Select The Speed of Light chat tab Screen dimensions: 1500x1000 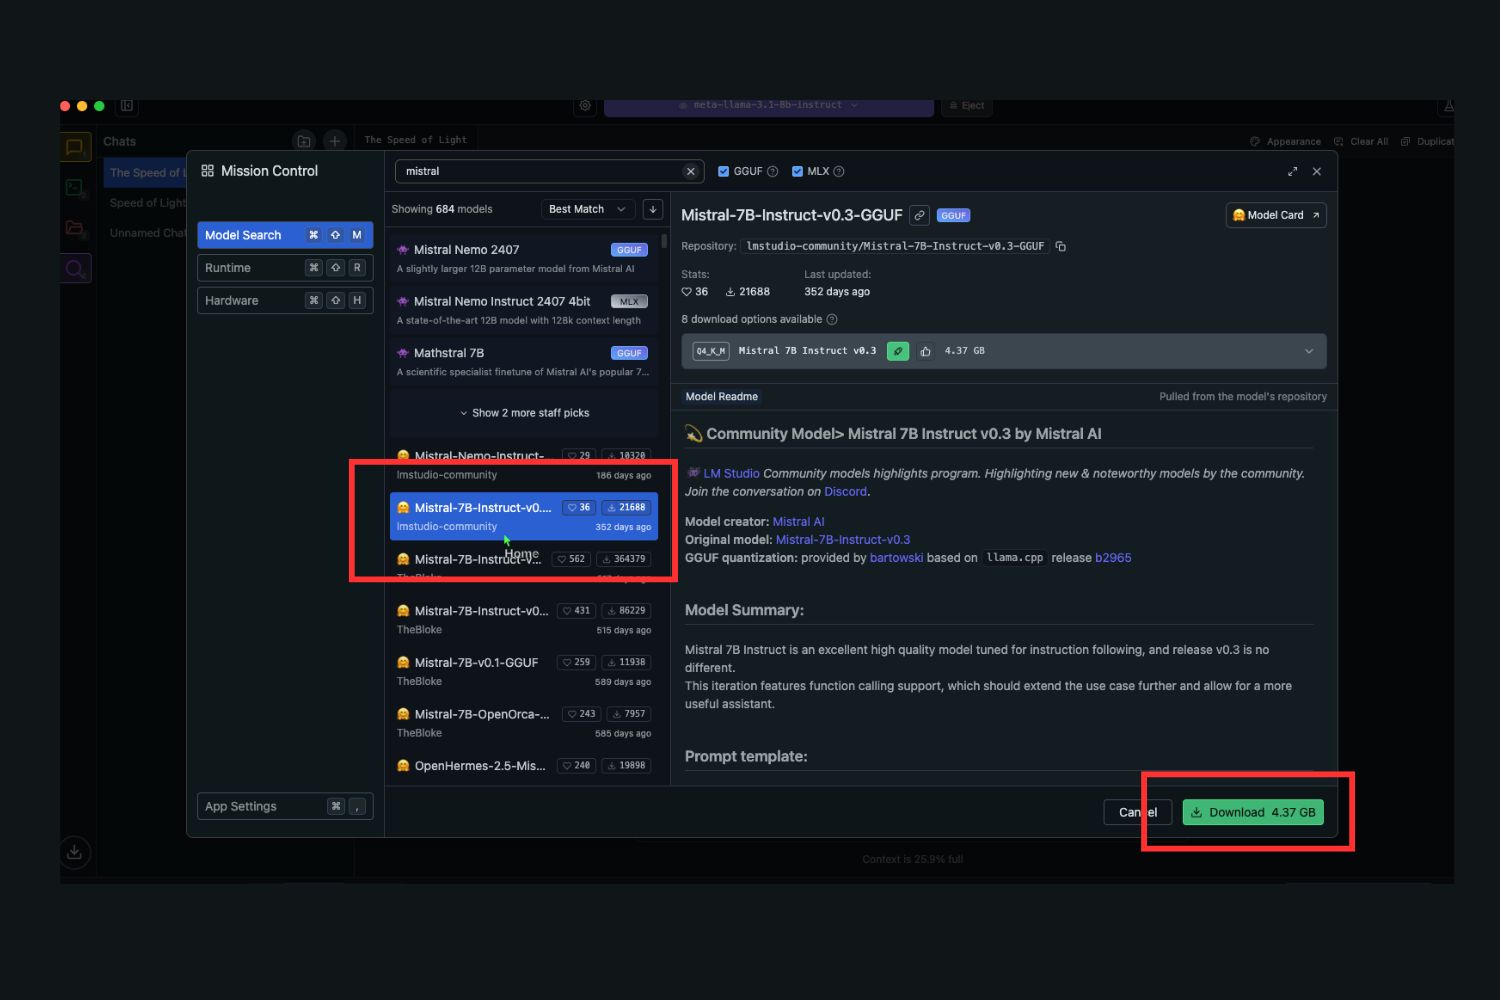point(415,140)
